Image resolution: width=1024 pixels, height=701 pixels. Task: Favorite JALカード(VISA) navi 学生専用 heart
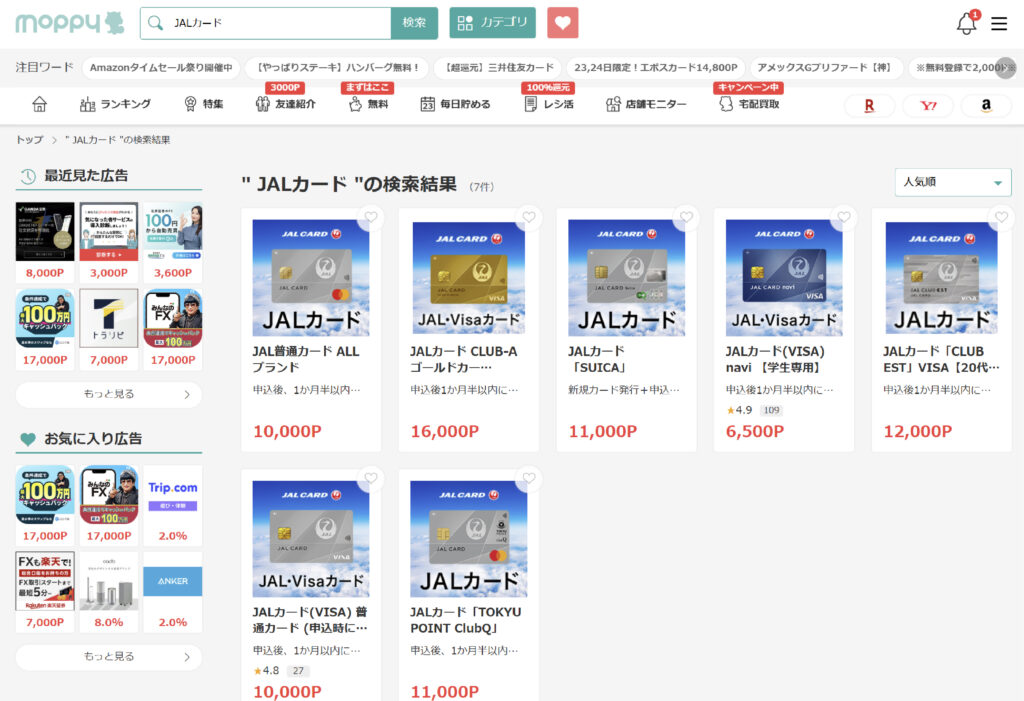tap(844, 218)
